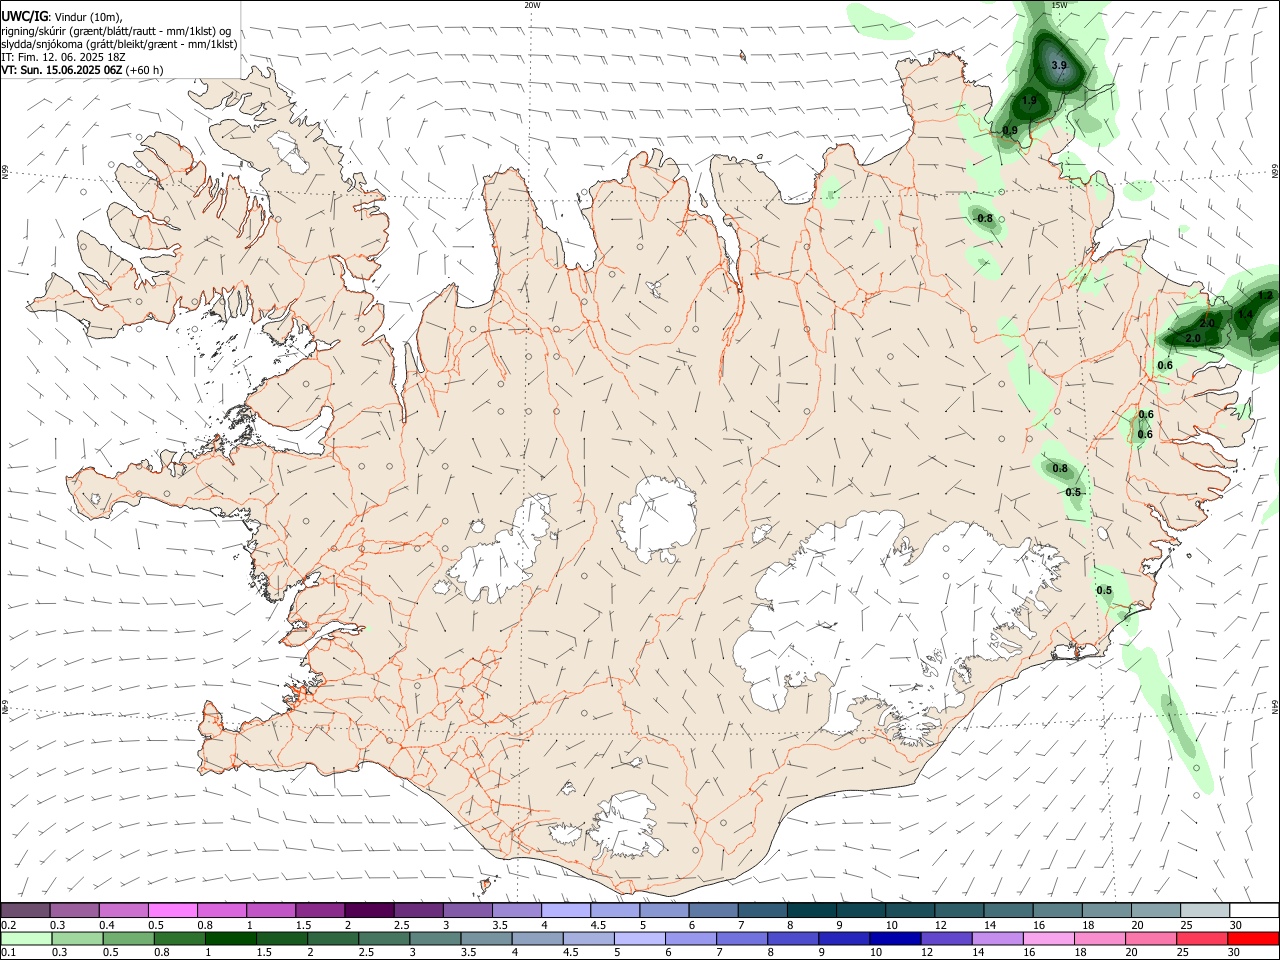Select top-row lavender swatch between 4 and 4.5

click(564, 910)
